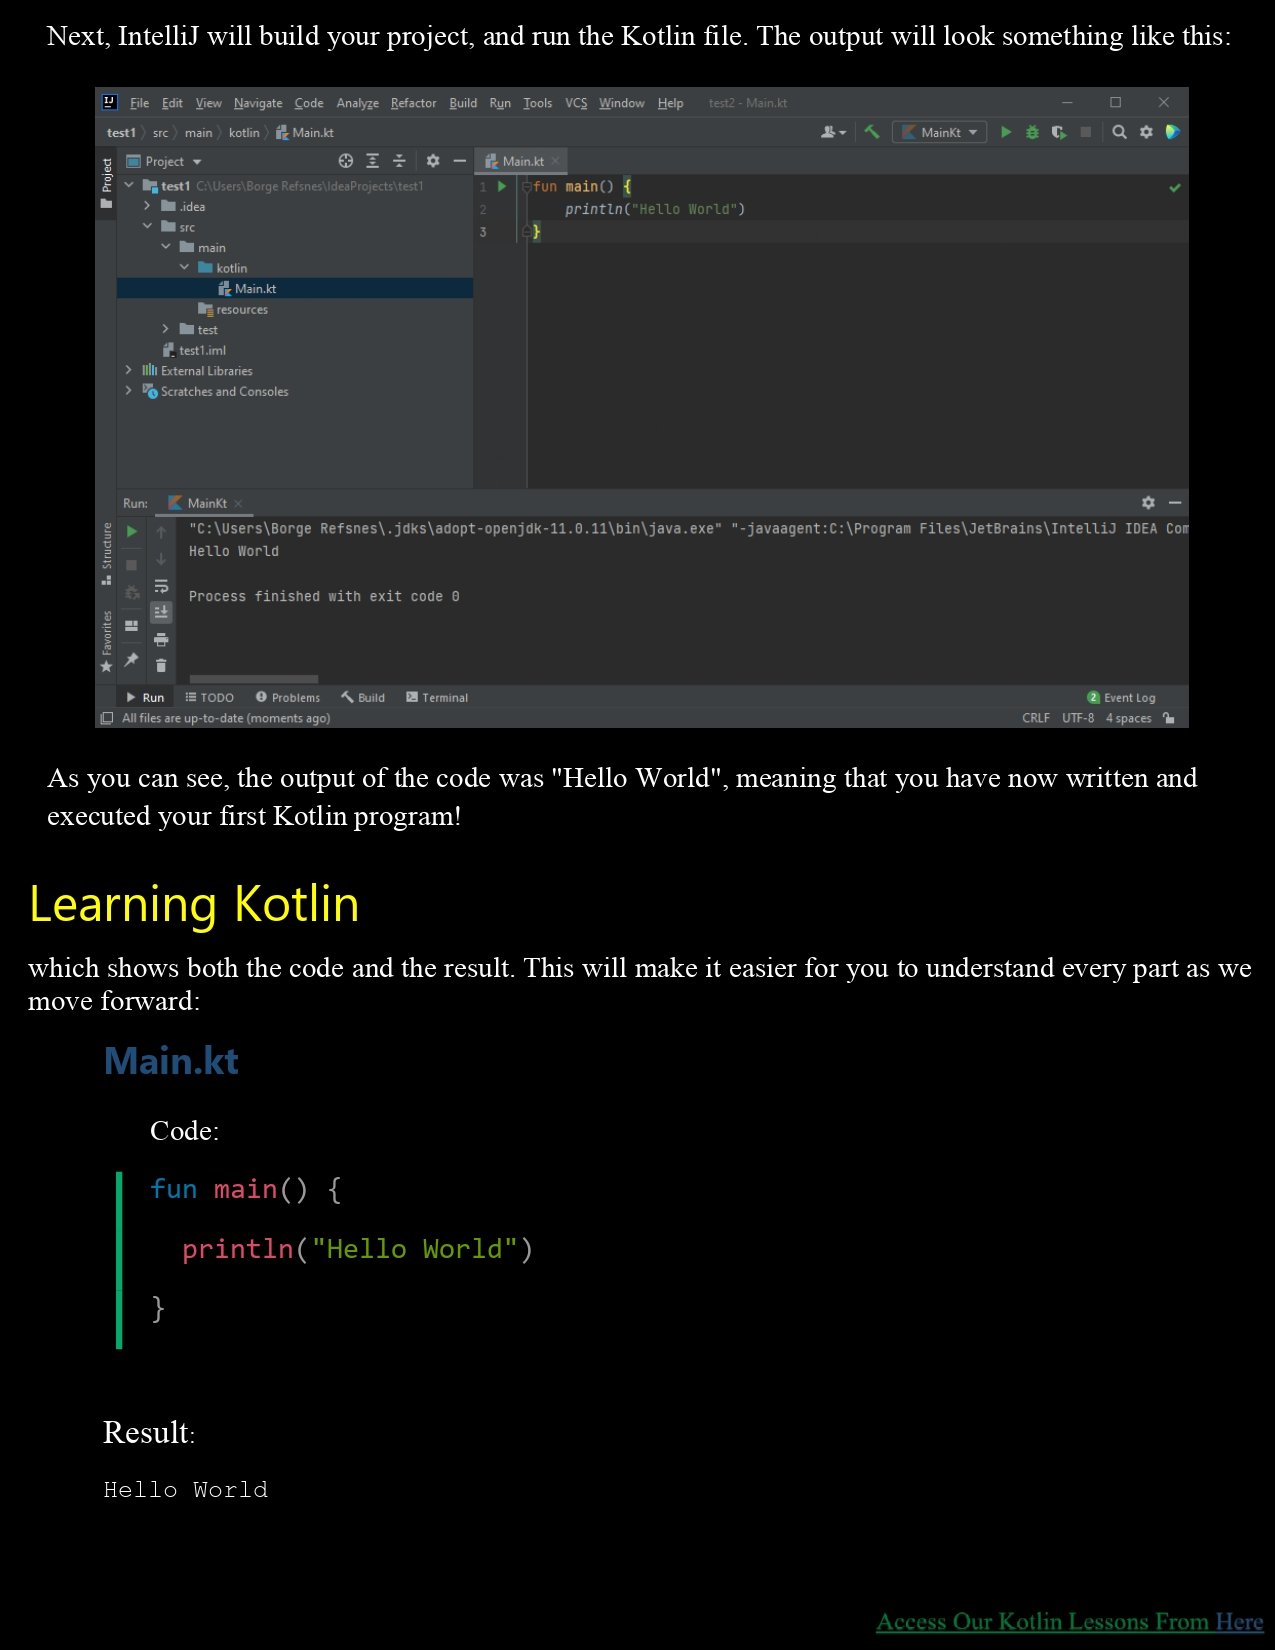1275x1650 pixels.
Task: Switch to the Terminal tool window tab
Action: [x=437, y=697]
